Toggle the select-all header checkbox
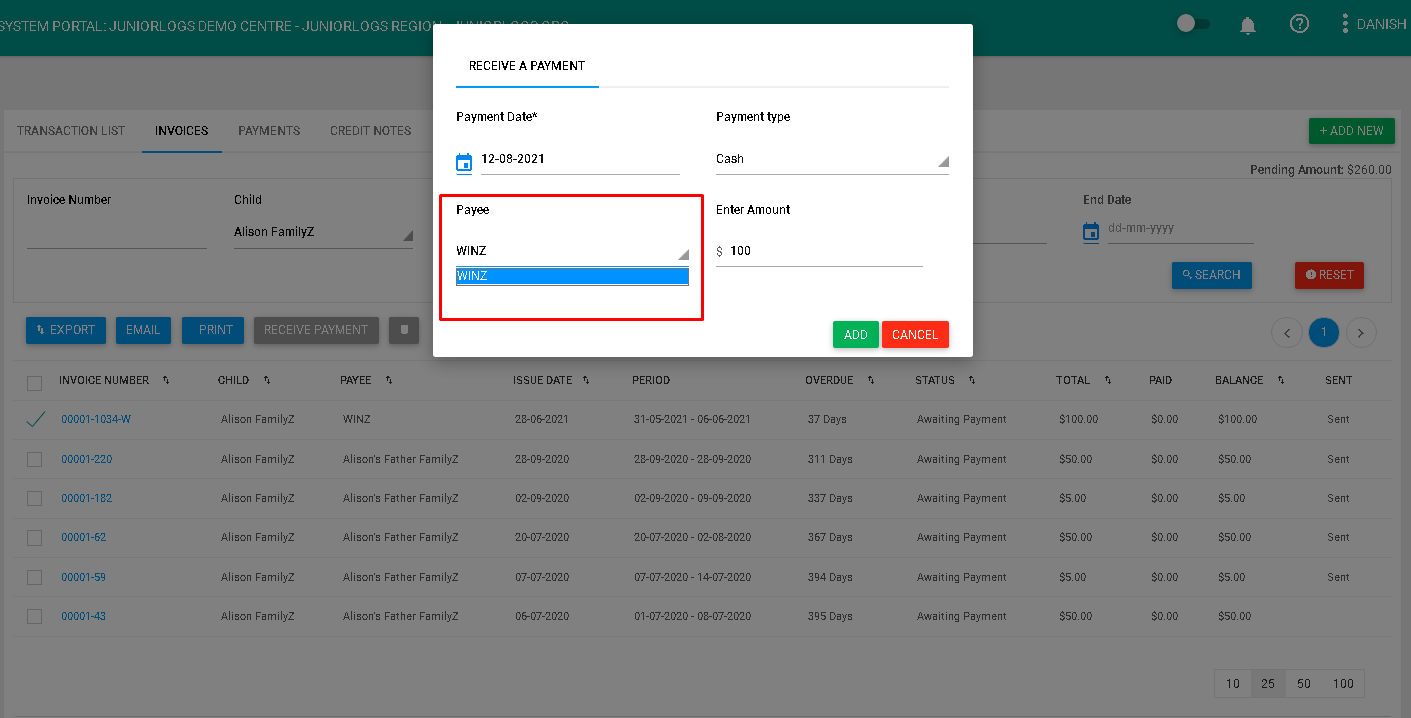Screen dimensions: 1411x718 [x=35, y=383]
